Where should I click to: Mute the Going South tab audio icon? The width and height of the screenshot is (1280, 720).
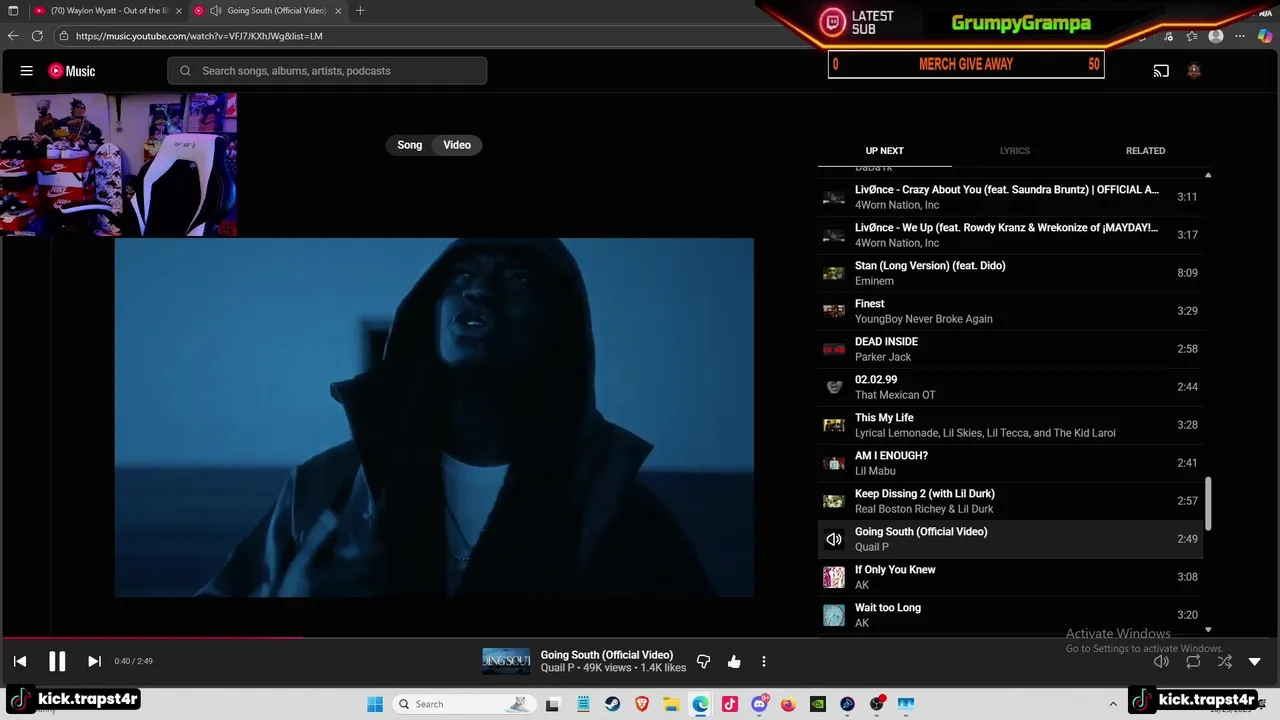pyautogui.click(x=215, y=11)
